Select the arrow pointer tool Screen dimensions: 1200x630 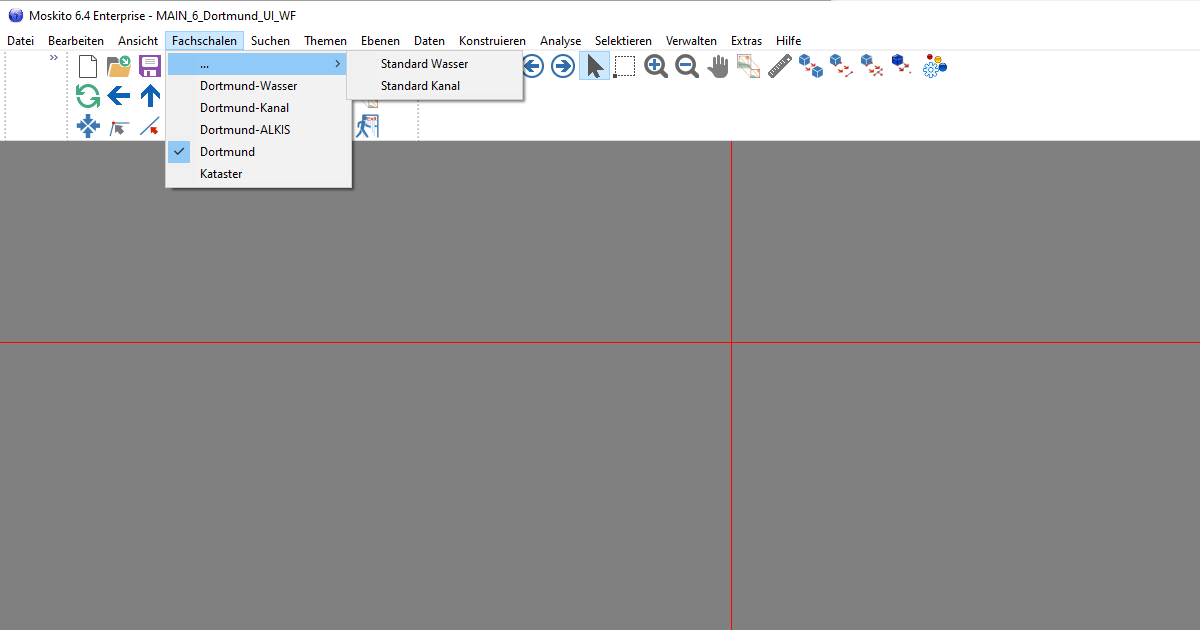[594, 67]
